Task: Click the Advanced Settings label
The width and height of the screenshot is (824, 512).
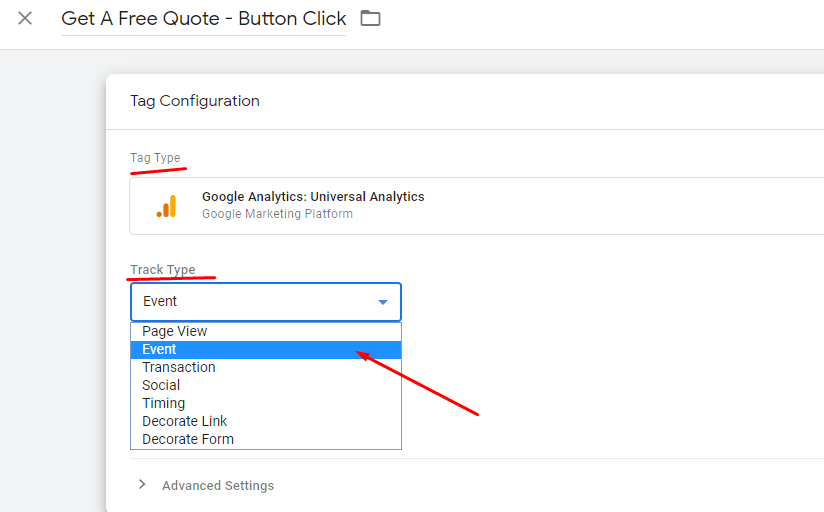Action: (218, 486)
